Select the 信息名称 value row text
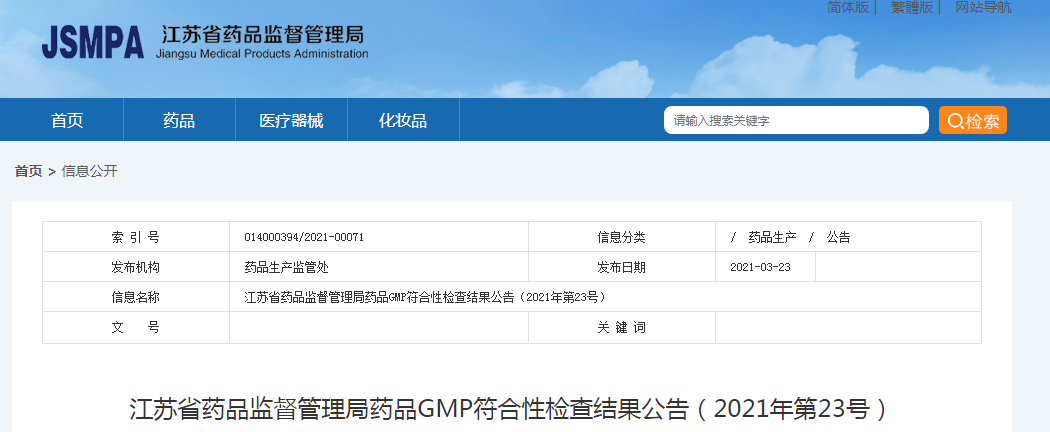 425,297
